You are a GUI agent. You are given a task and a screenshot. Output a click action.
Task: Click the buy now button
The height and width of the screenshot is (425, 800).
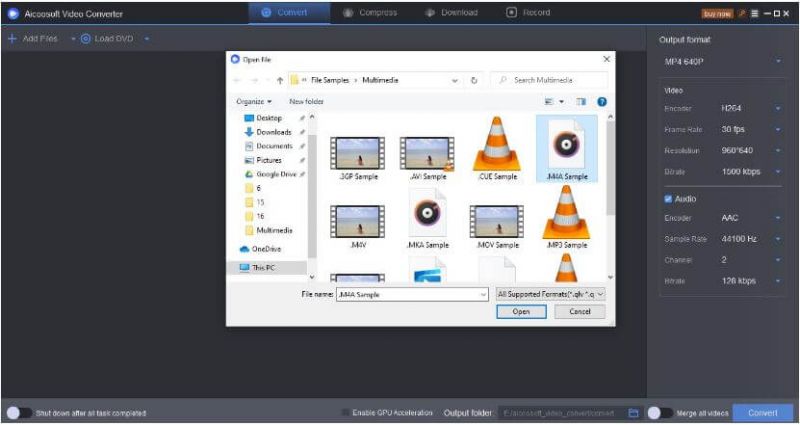tap(717, 14)
